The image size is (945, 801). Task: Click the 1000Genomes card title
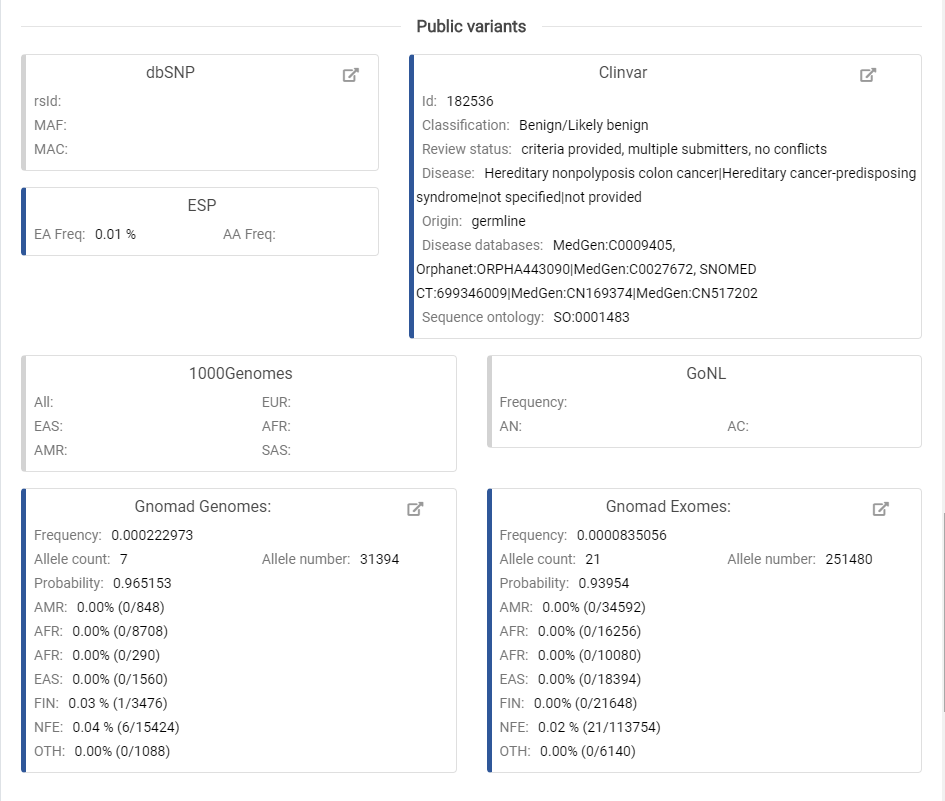coord(240,374)
